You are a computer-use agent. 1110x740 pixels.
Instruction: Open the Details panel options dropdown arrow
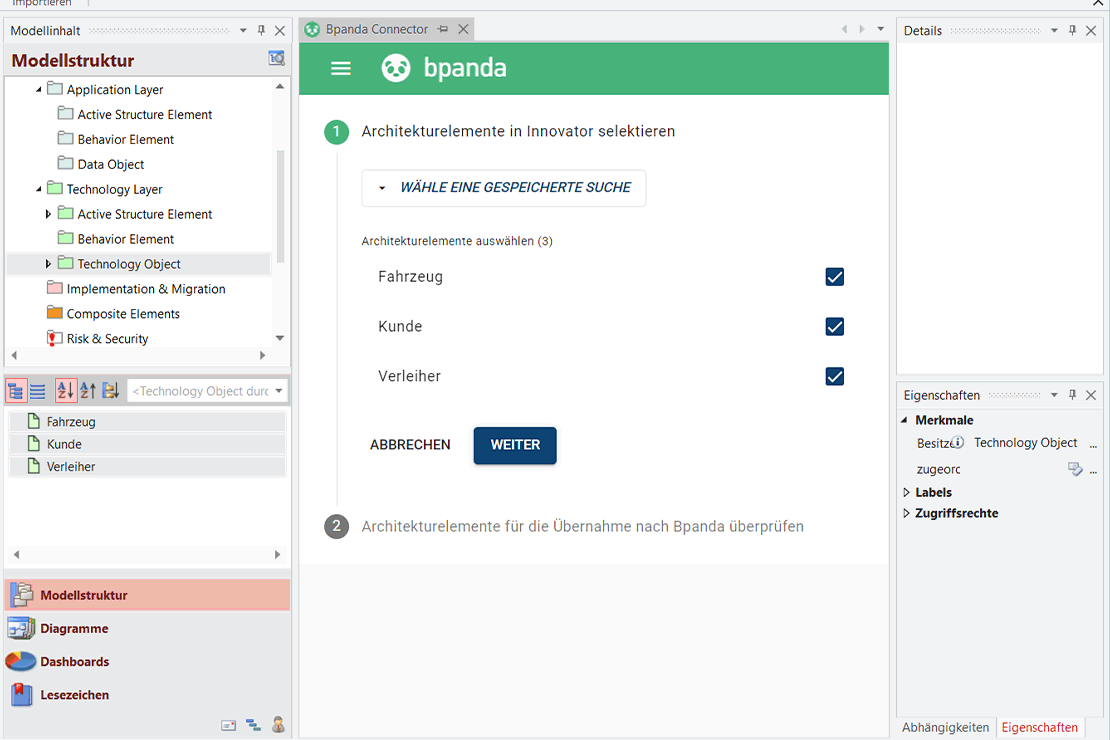click(1054, 30)
